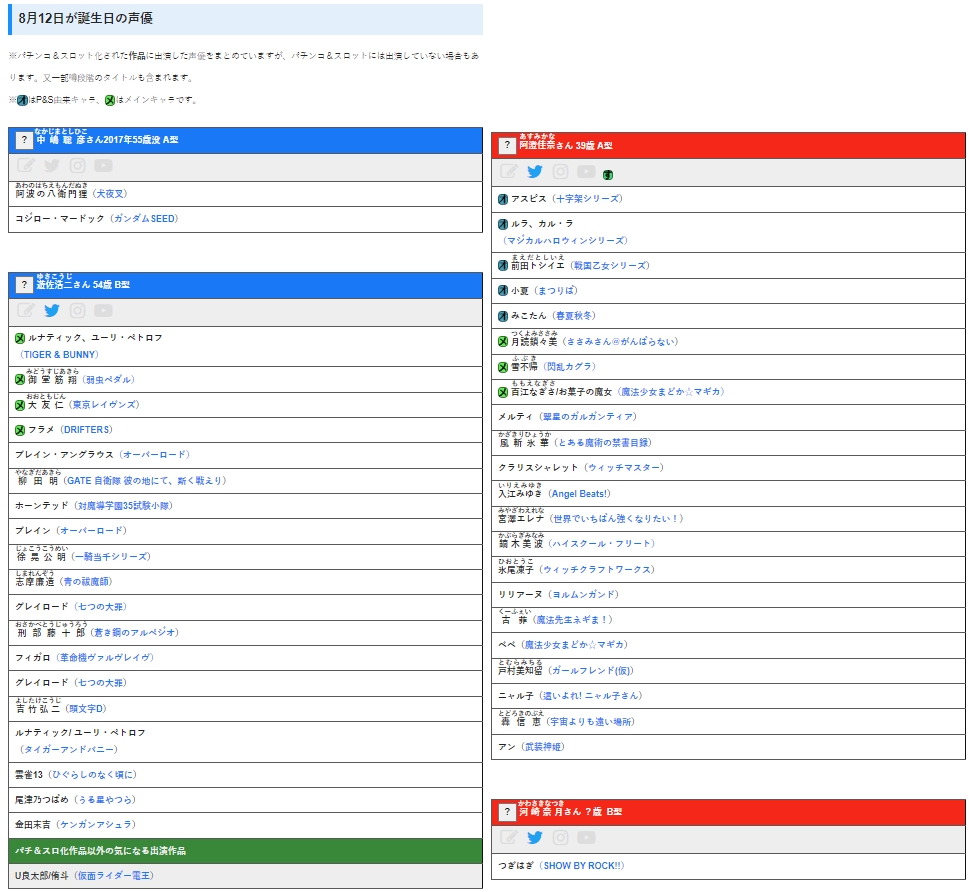This screenshot has width=969, height=892.
Task: Open the 閃乱カグラ link
Action: click(x=570, y=367)
